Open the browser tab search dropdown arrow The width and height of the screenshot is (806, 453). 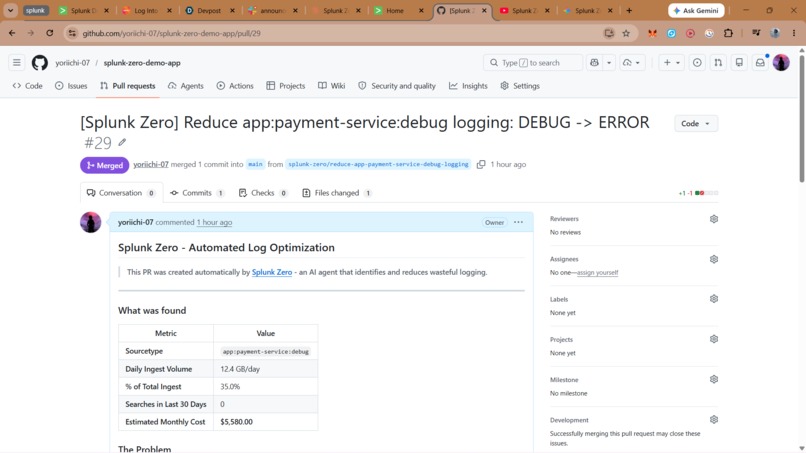point(10,10)
